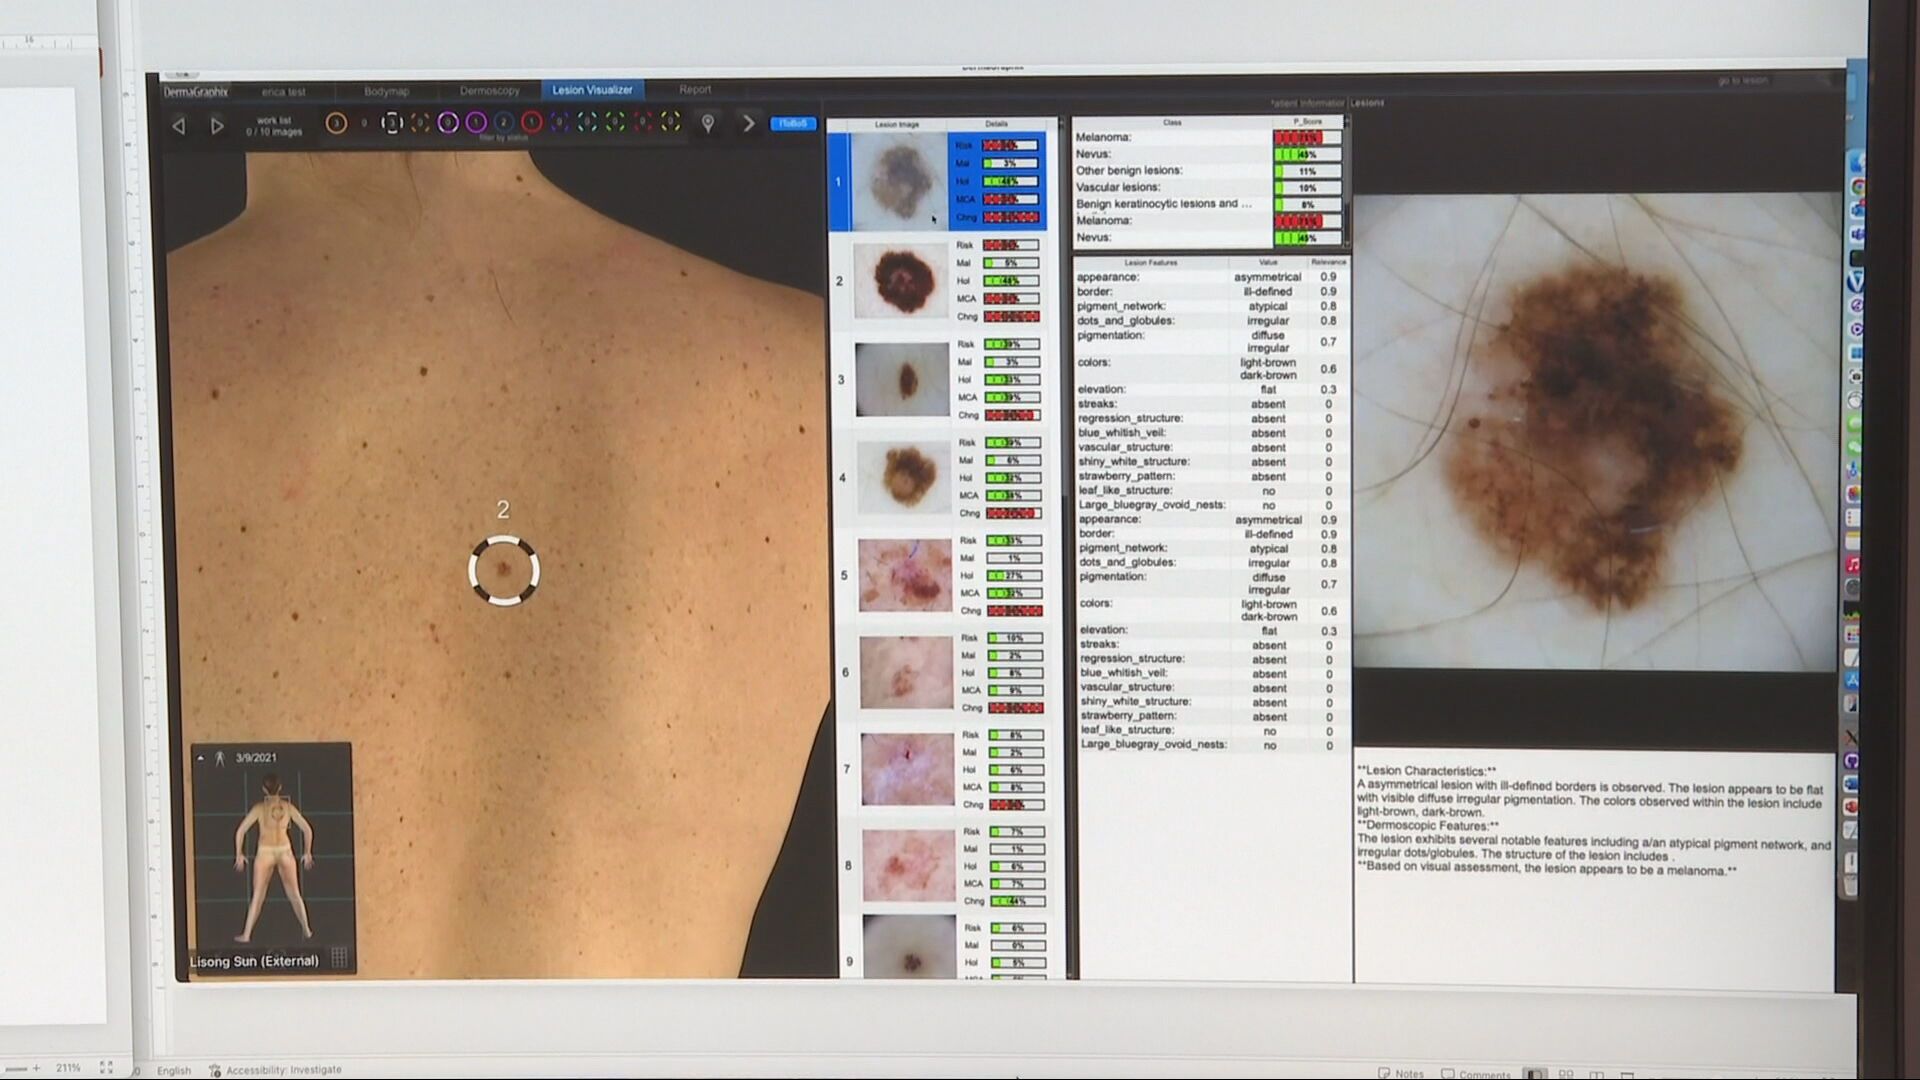This screenshot has width=1920, height=1080.
Task: Click lesion 2 Risk score bar
Action: click(1010, 245)
